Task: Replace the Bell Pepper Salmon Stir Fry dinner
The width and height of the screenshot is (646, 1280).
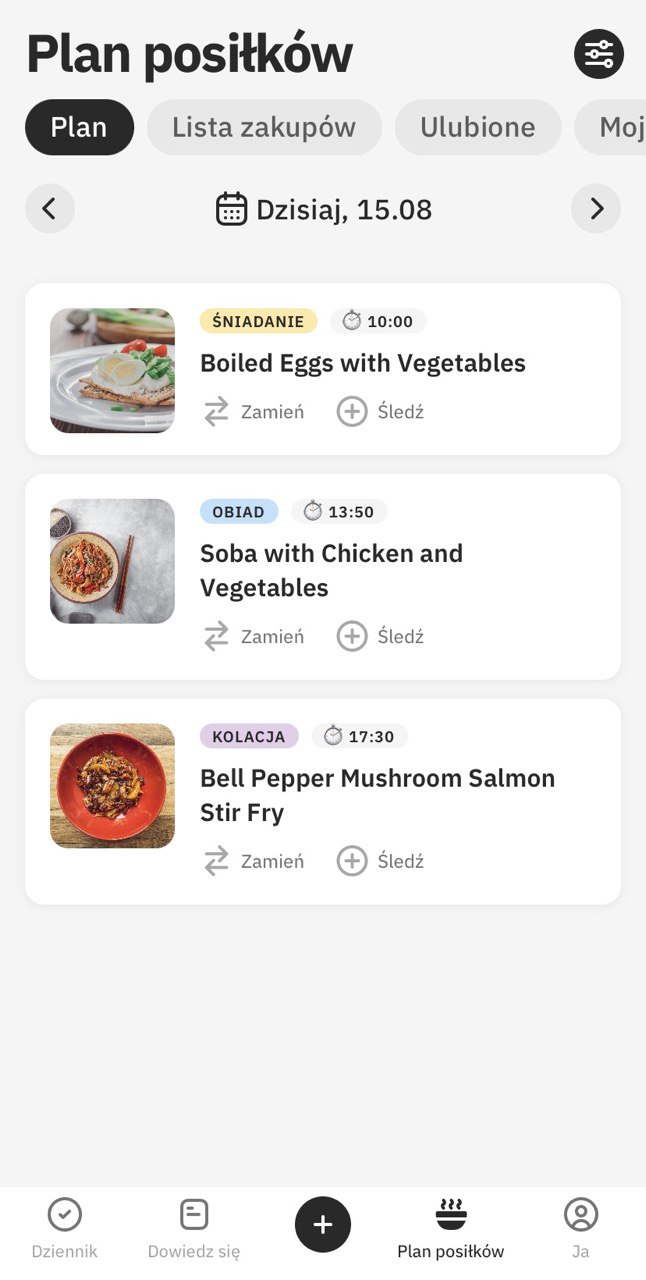Action: (254, 861)
